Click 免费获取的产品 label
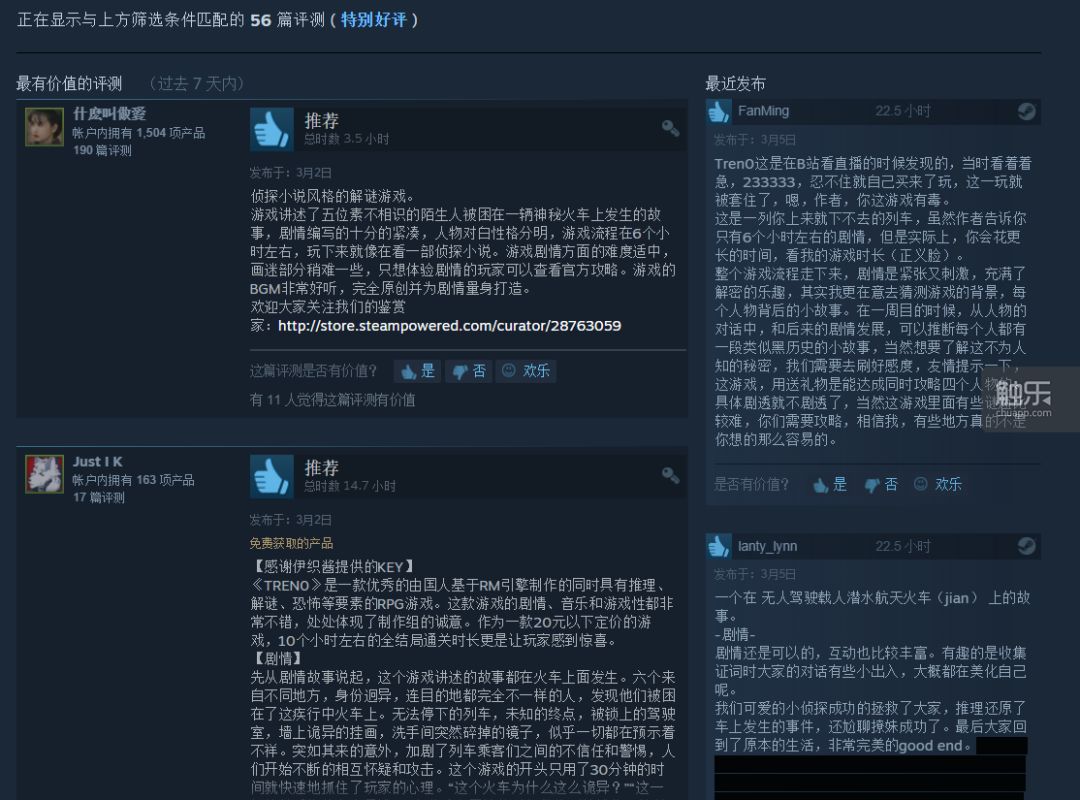This screenshot has height=800, width=1080. click(291, 544)
